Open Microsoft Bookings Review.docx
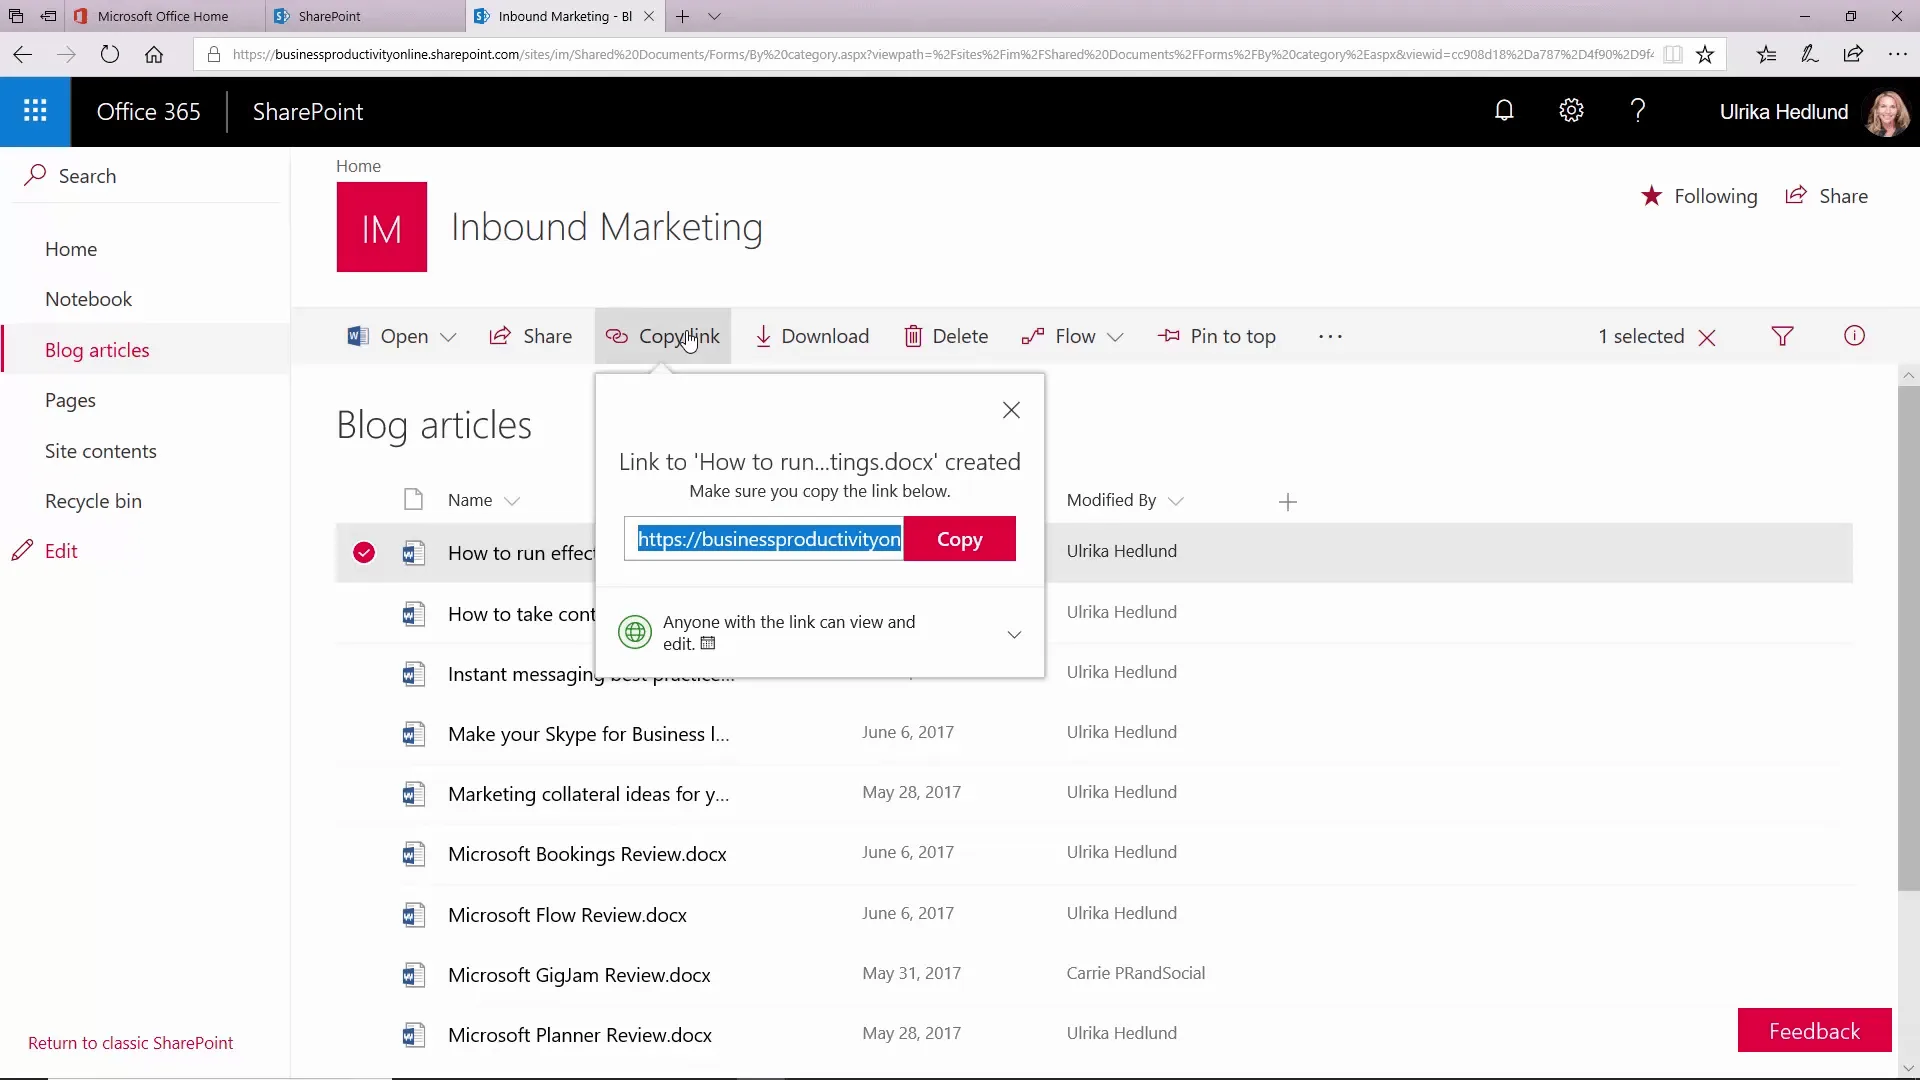This screenshot has height=1080, width=1920. coord(587,855)
